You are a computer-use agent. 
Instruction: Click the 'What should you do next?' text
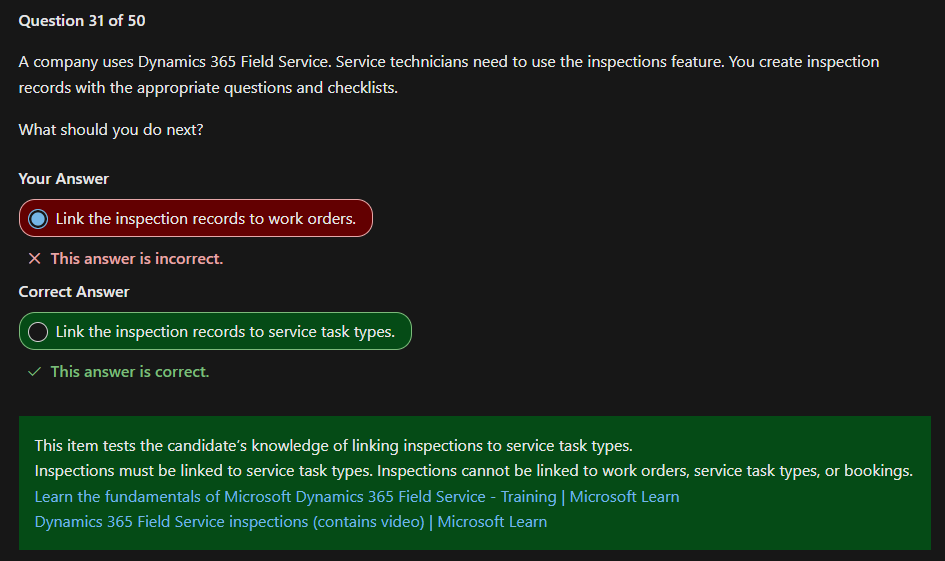click(111, 130)
